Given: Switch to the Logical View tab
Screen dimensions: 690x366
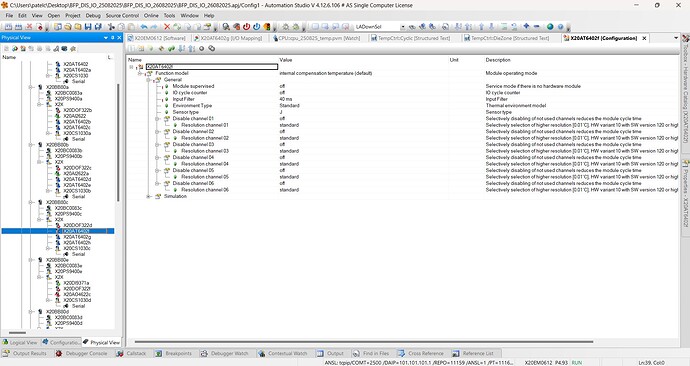Looking at the screenshot, I should [20, 342].
